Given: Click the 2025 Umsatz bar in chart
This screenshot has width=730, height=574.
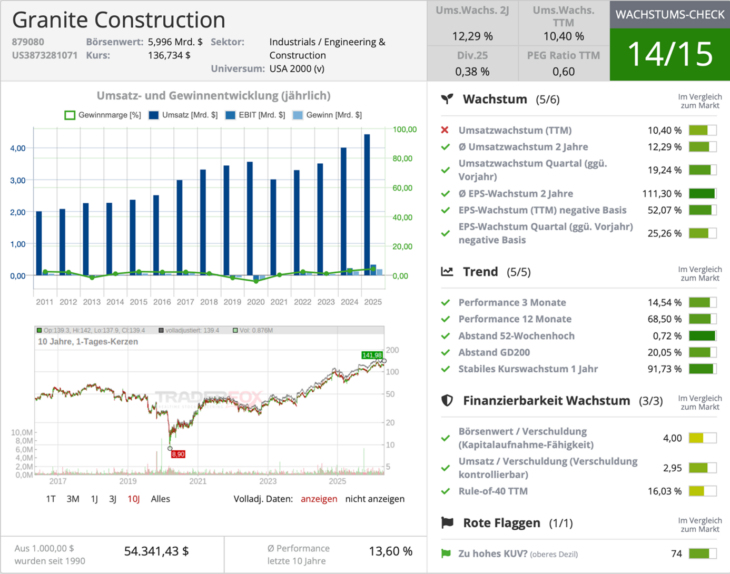Looking at the screenshot, I should click(367, 205).
